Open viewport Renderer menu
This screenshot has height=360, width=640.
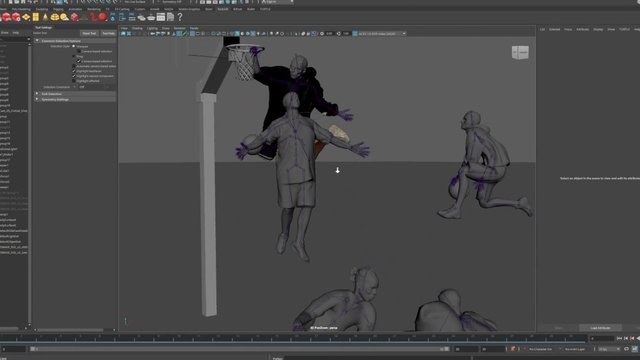tap(180, 28)
